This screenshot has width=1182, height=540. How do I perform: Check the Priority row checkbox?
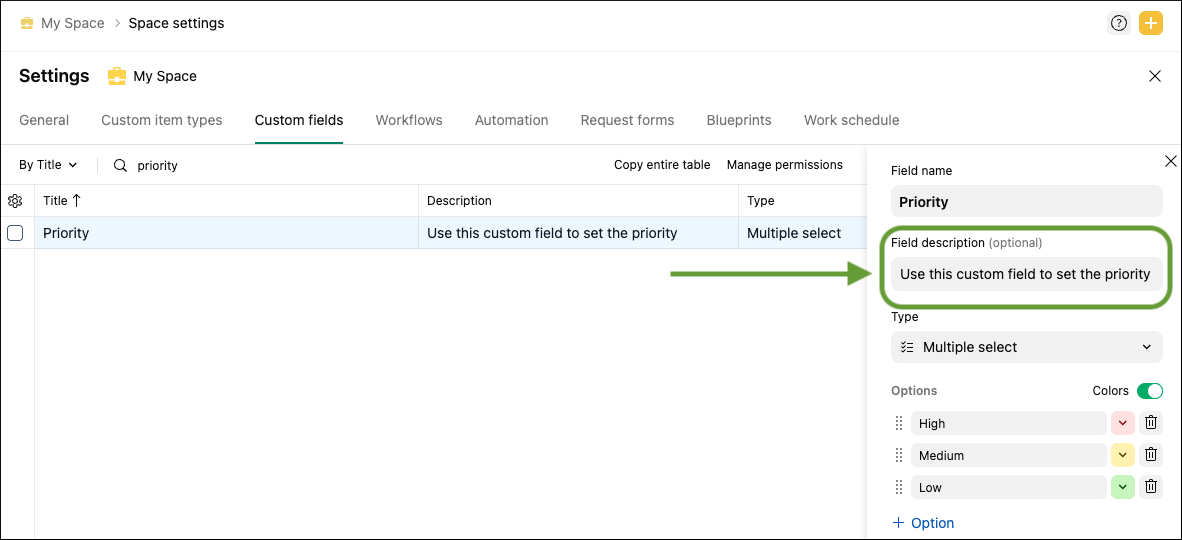coord(15,233)
